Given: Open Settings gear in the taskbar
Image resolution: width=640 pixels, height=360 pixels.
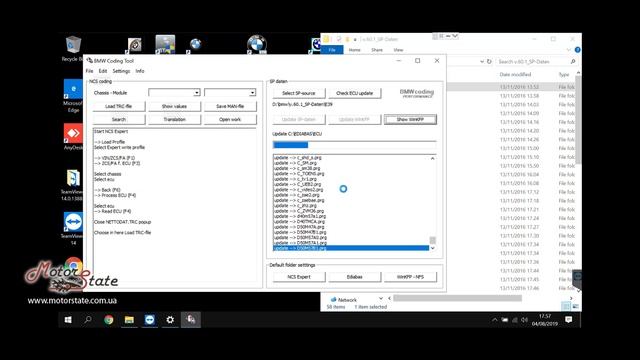Looking at the screenshot, I should click(170, 320).
